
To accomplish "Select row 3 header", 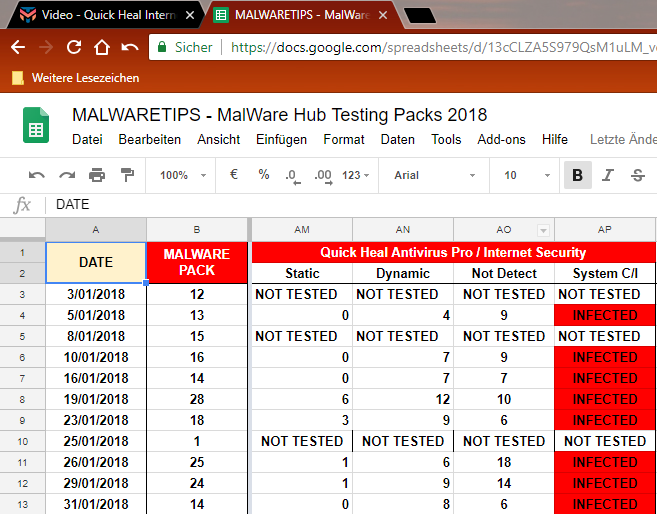I will click(x=22, y=294).
